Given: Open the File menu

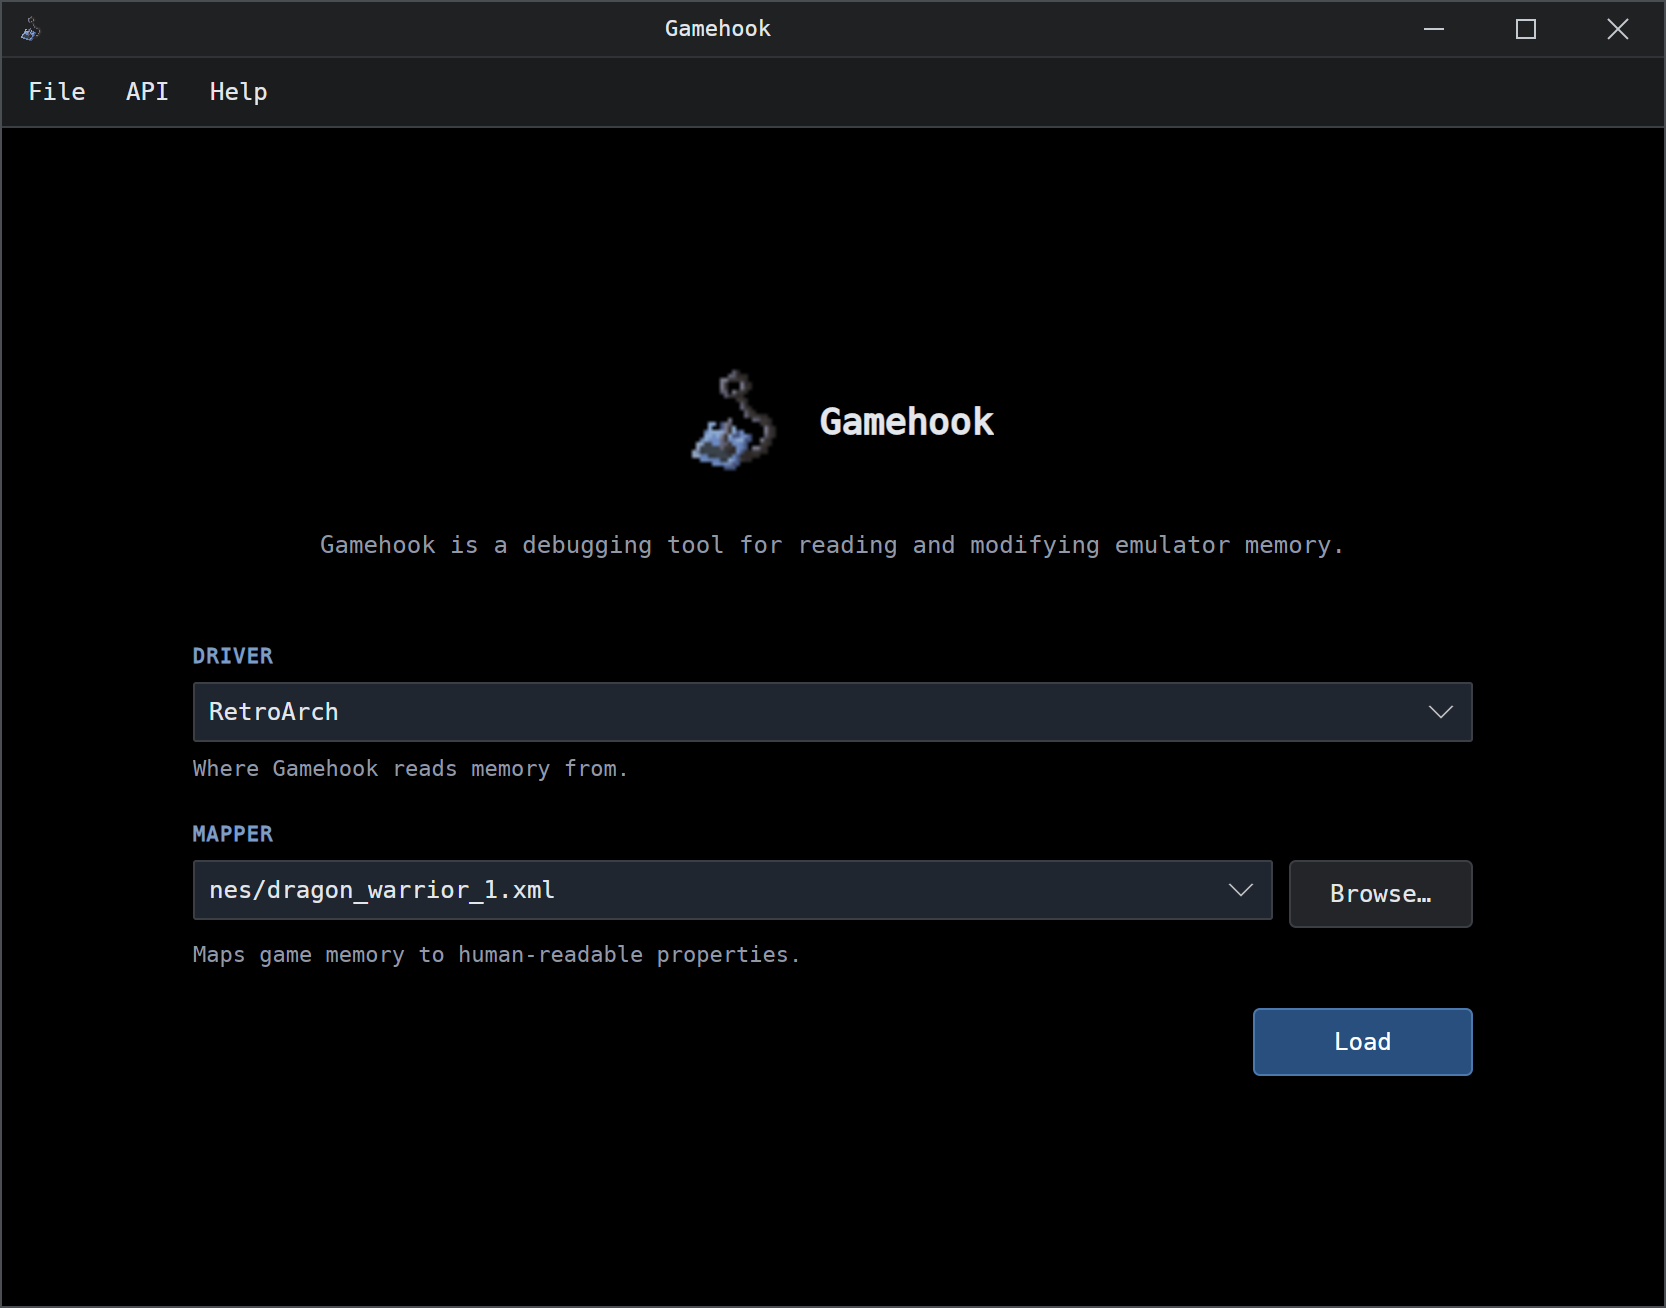Looking at the screenshot, I should click(57, 92).
